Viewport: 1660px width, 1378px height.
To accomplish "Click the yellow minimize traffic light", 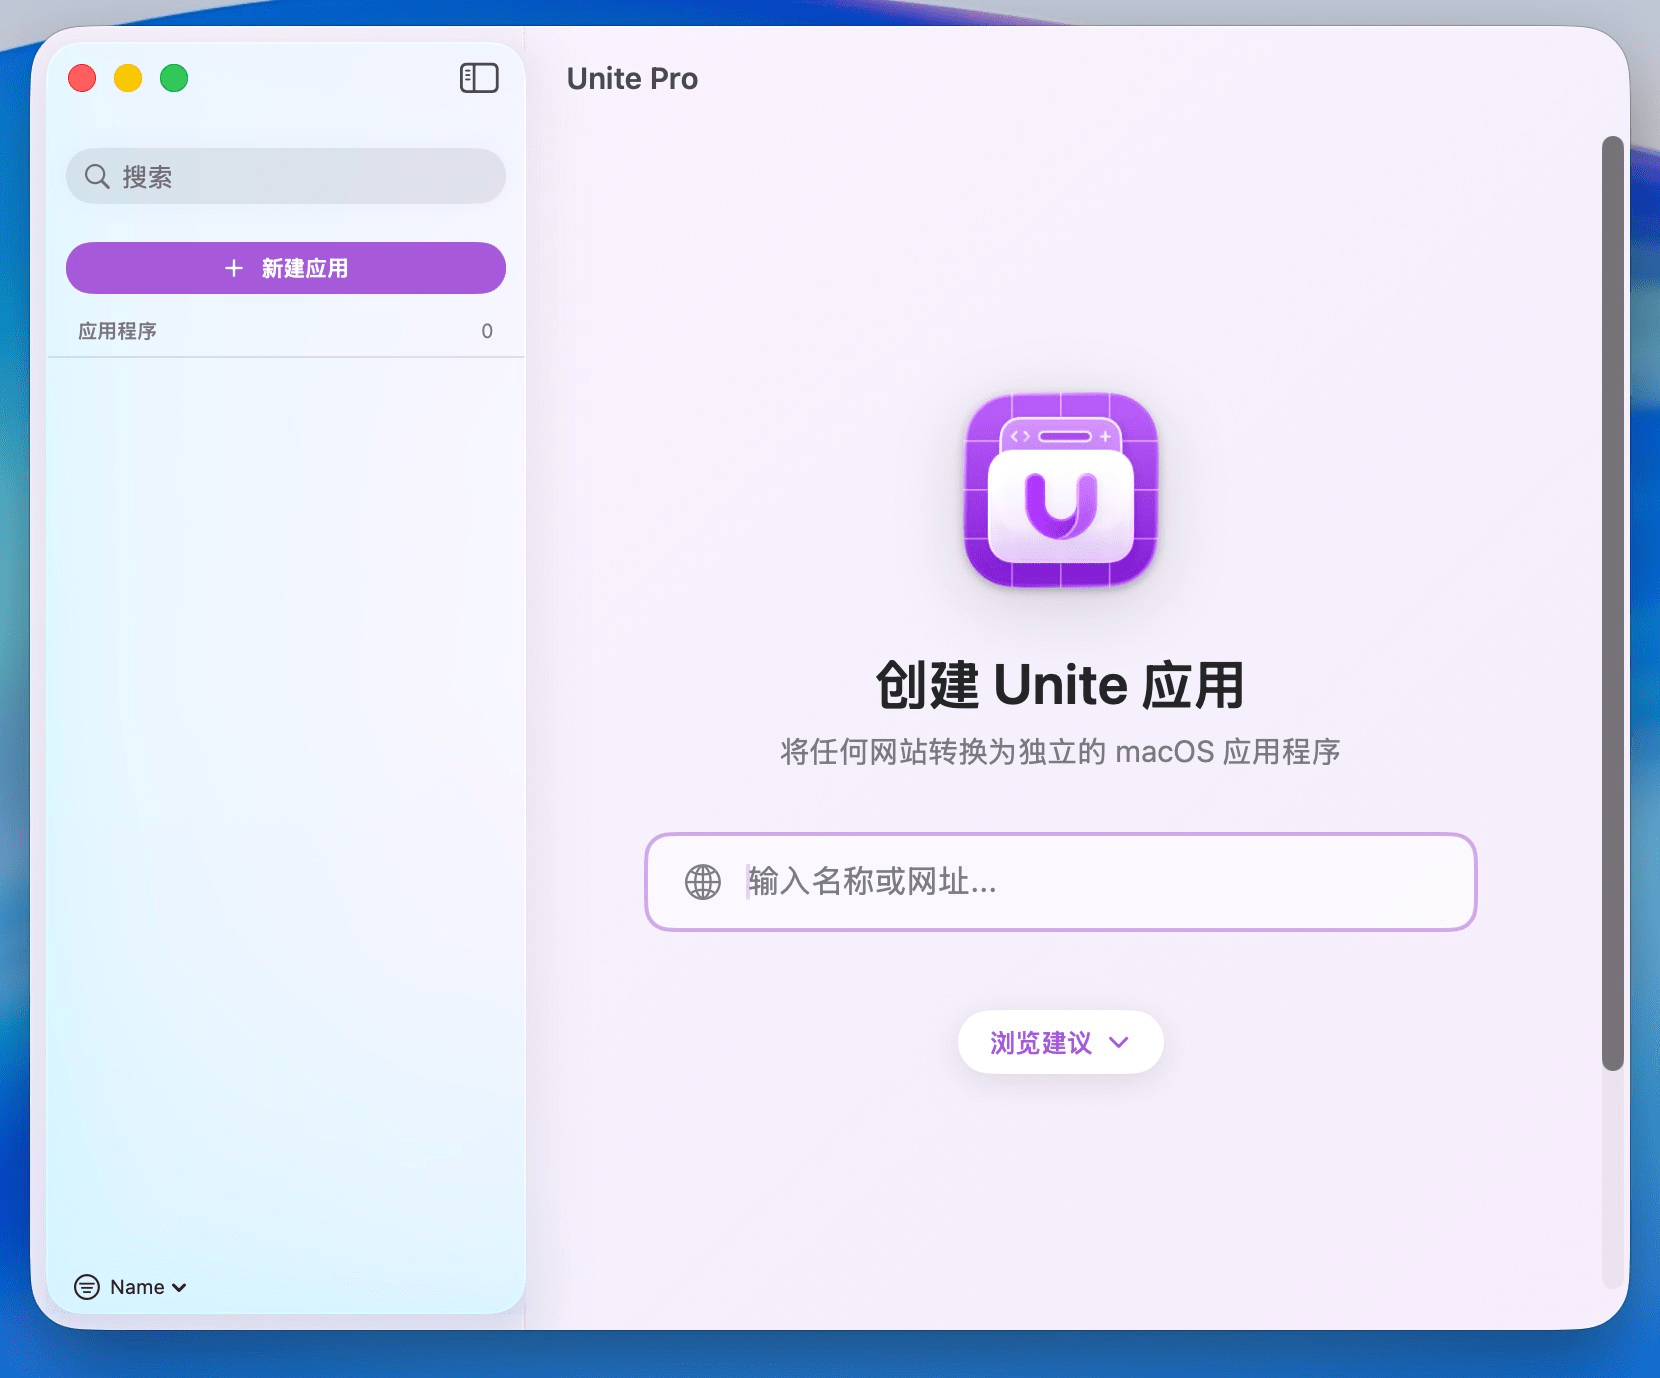I will click(x=128, y=78).
